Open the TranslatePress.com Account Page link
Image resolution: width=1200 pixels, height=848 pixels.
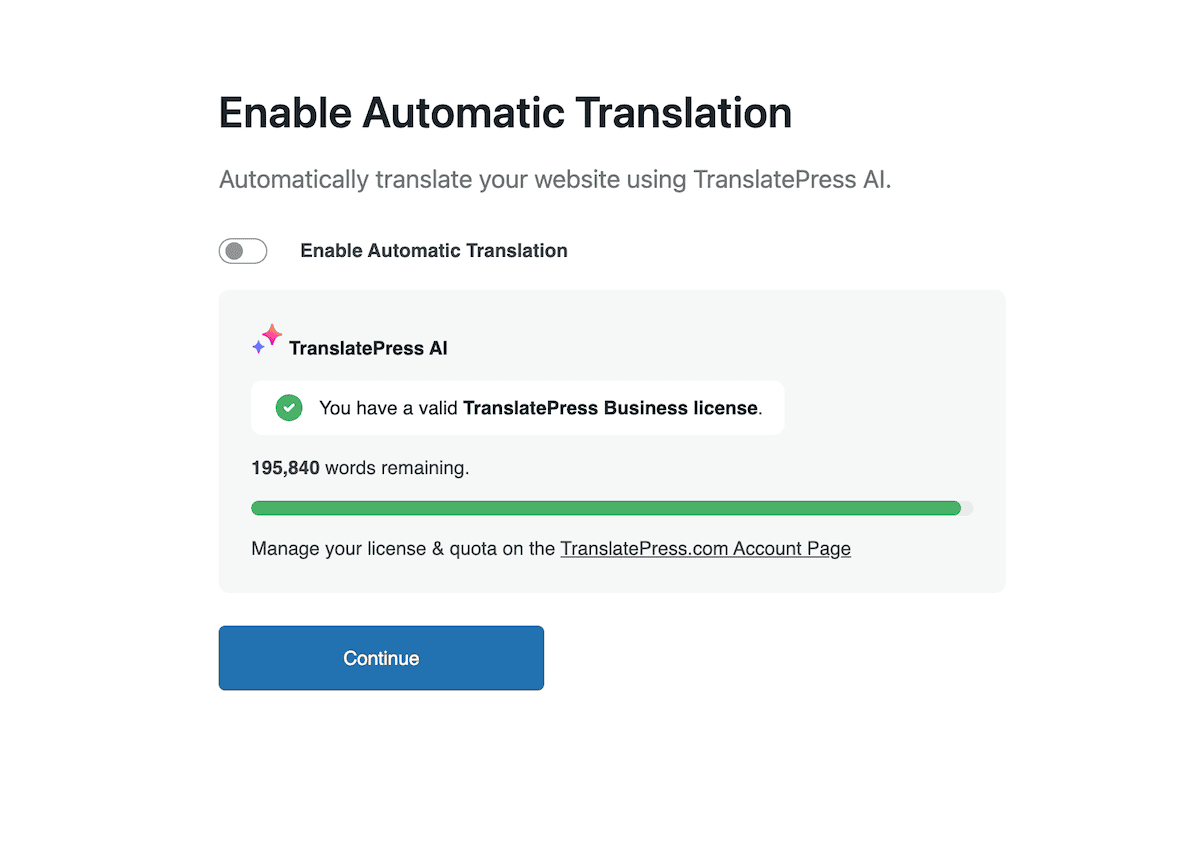click(705, 548)
